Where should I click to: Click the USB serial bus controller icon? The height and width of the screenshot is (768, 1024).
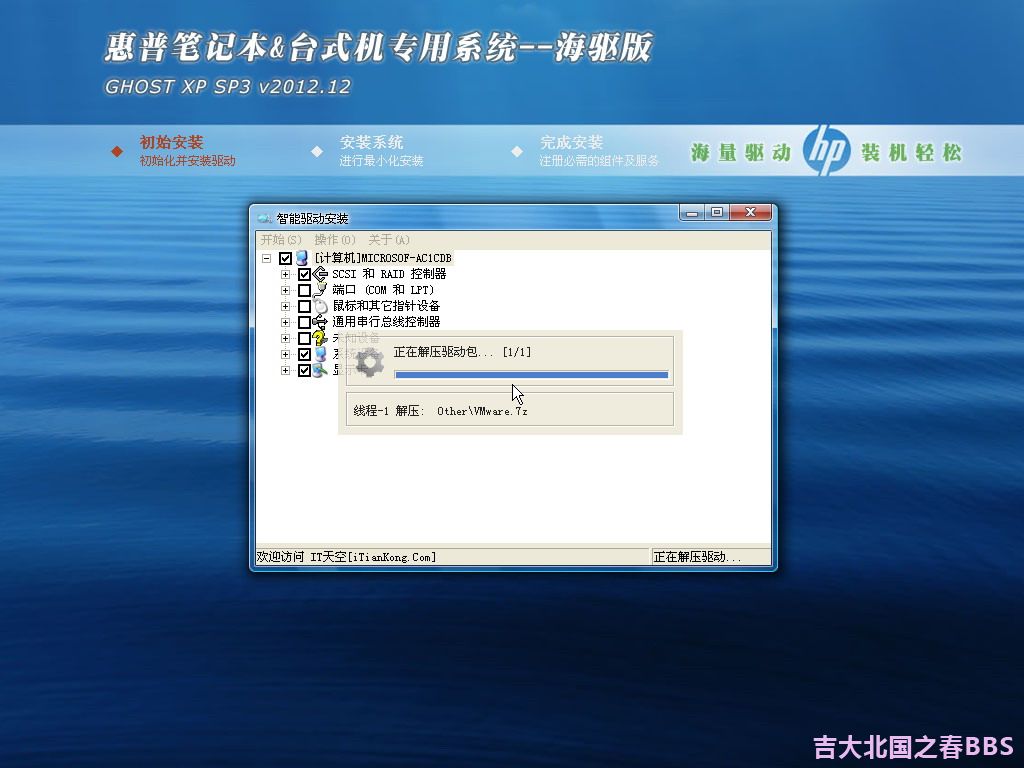click(320, 322)
